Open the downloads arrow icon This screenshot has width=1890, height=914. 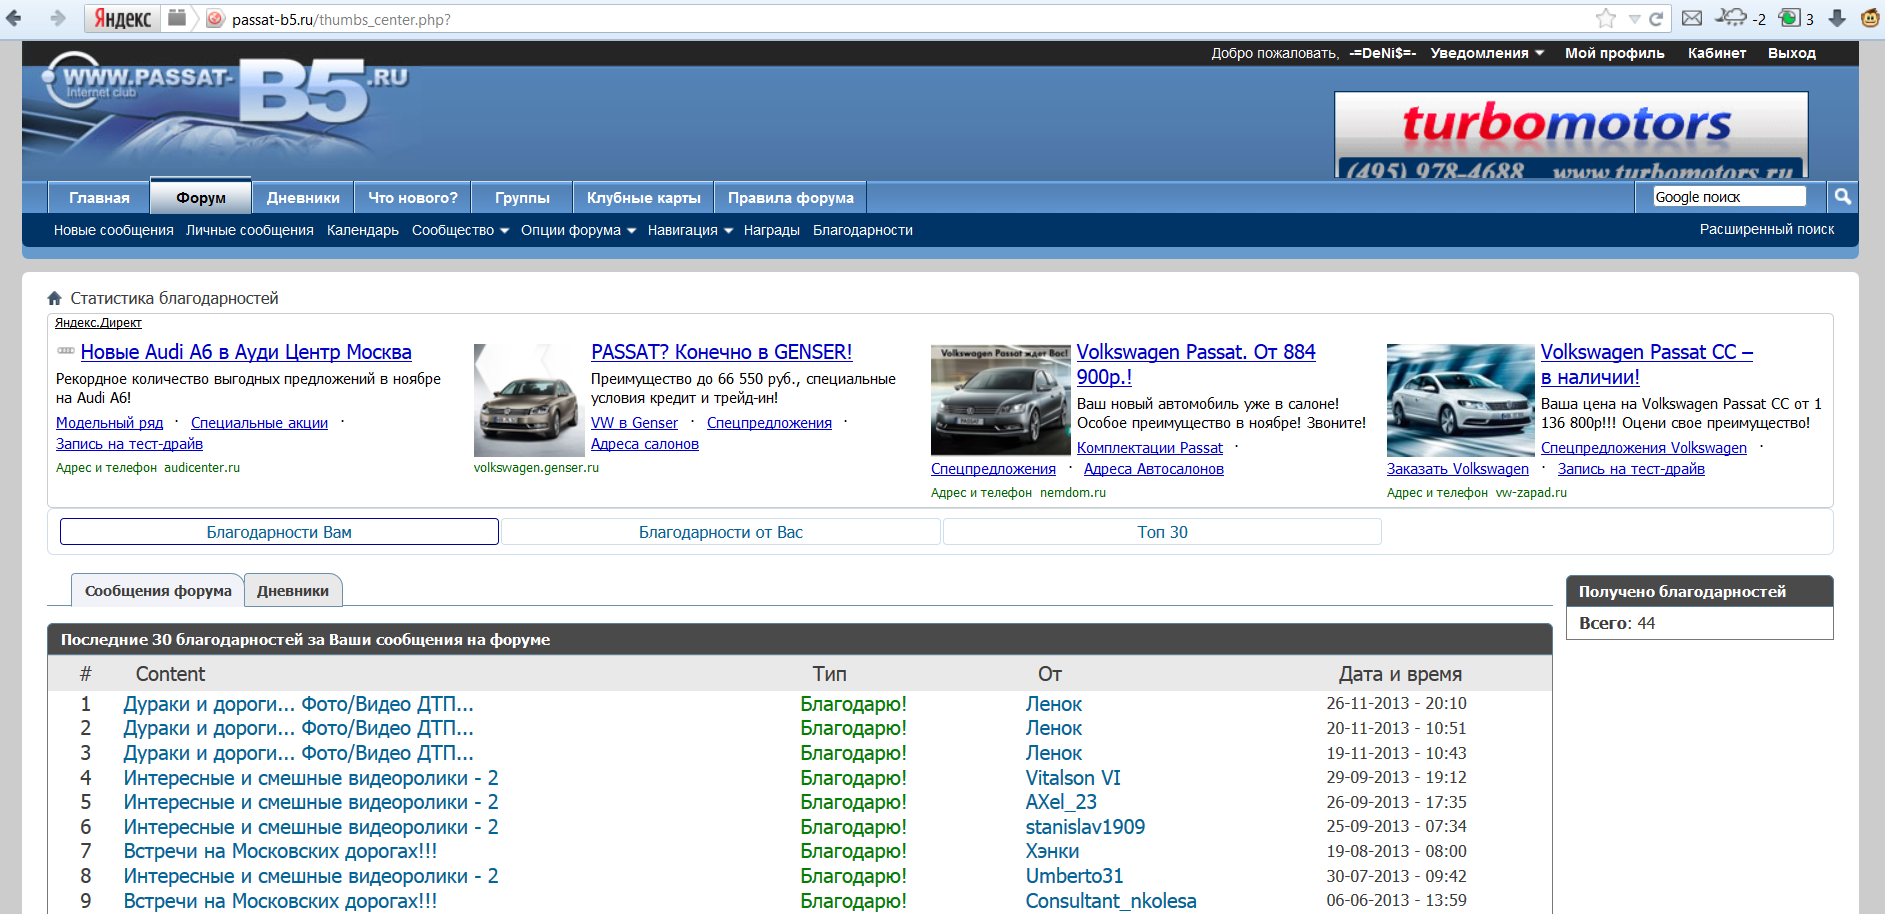pyautogui.click(x=1837, y=18)
